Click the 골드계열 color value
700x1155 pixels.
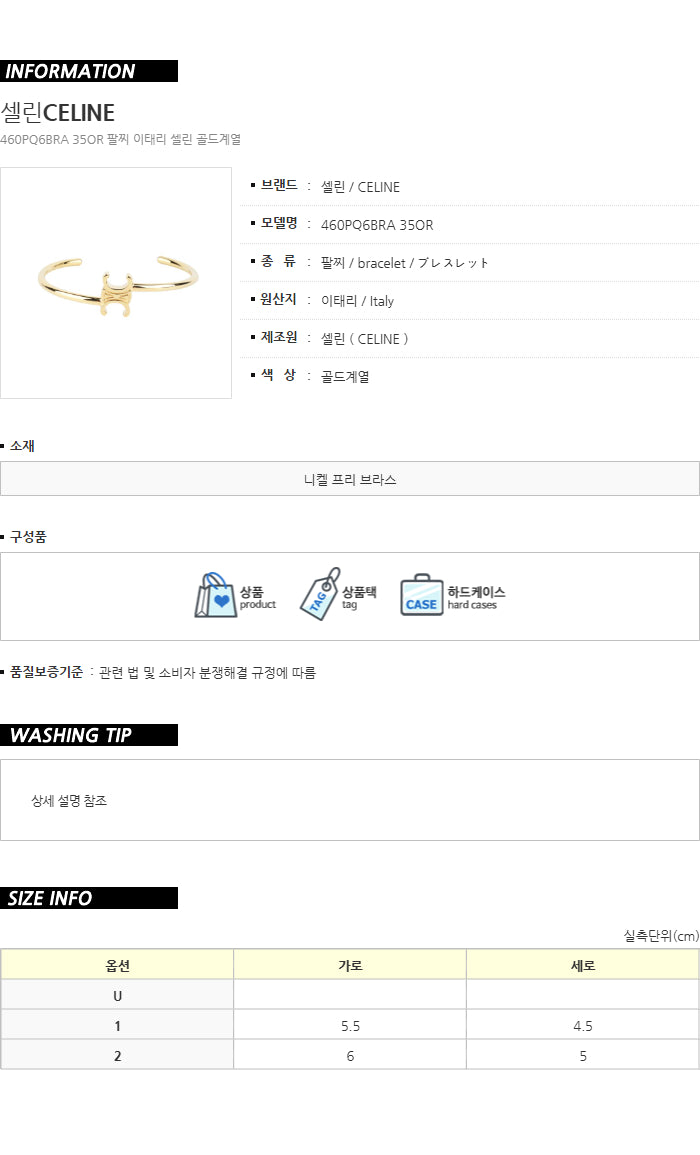click(x=345, y=376)
